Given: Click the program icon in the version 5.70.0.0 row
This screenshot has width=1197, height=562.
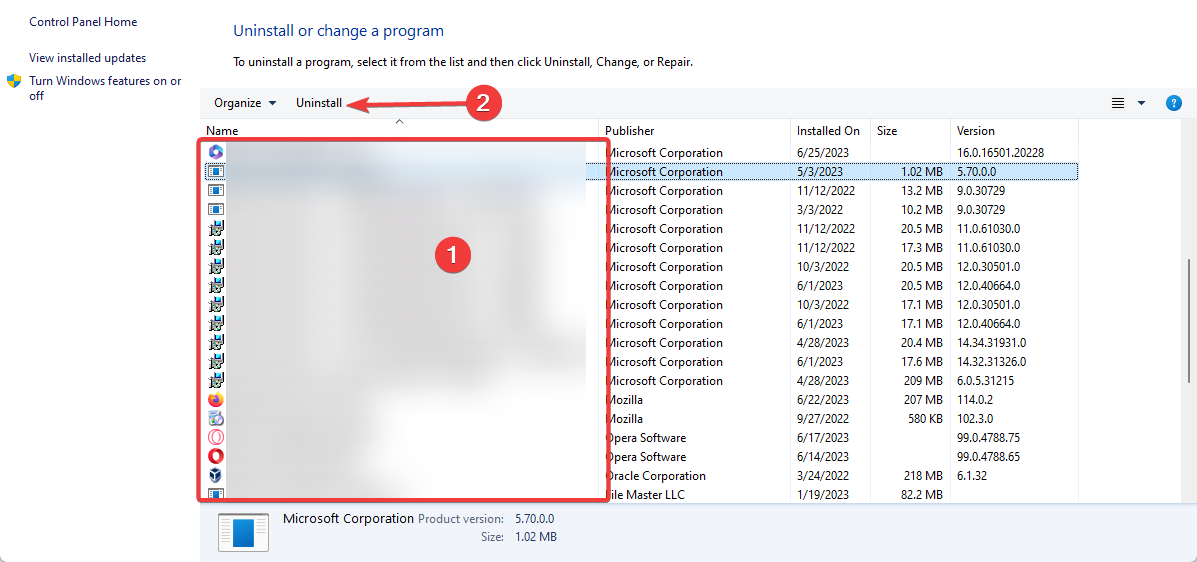Looking at the screenshot, I should click(x=215, y=172).
